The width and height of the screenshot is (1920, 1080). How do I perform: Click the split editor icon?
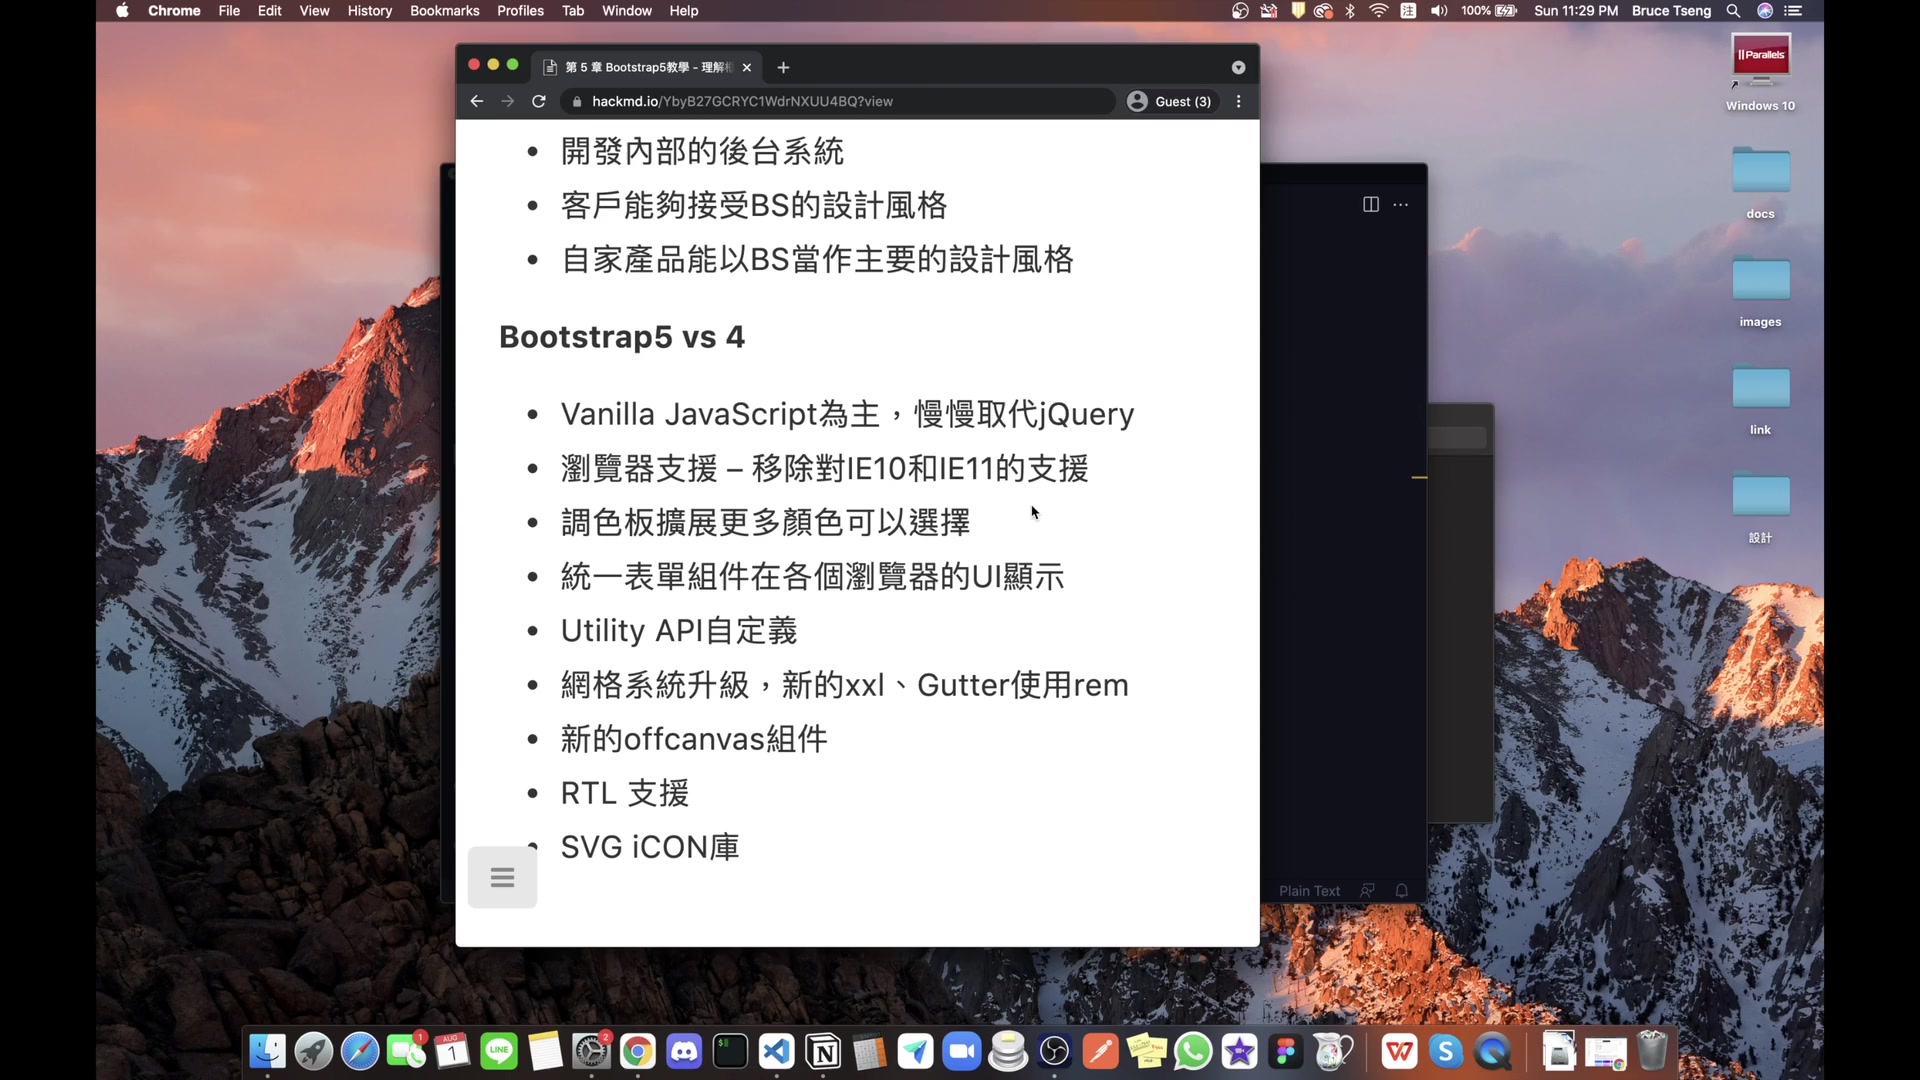(x=1370, y=204)
